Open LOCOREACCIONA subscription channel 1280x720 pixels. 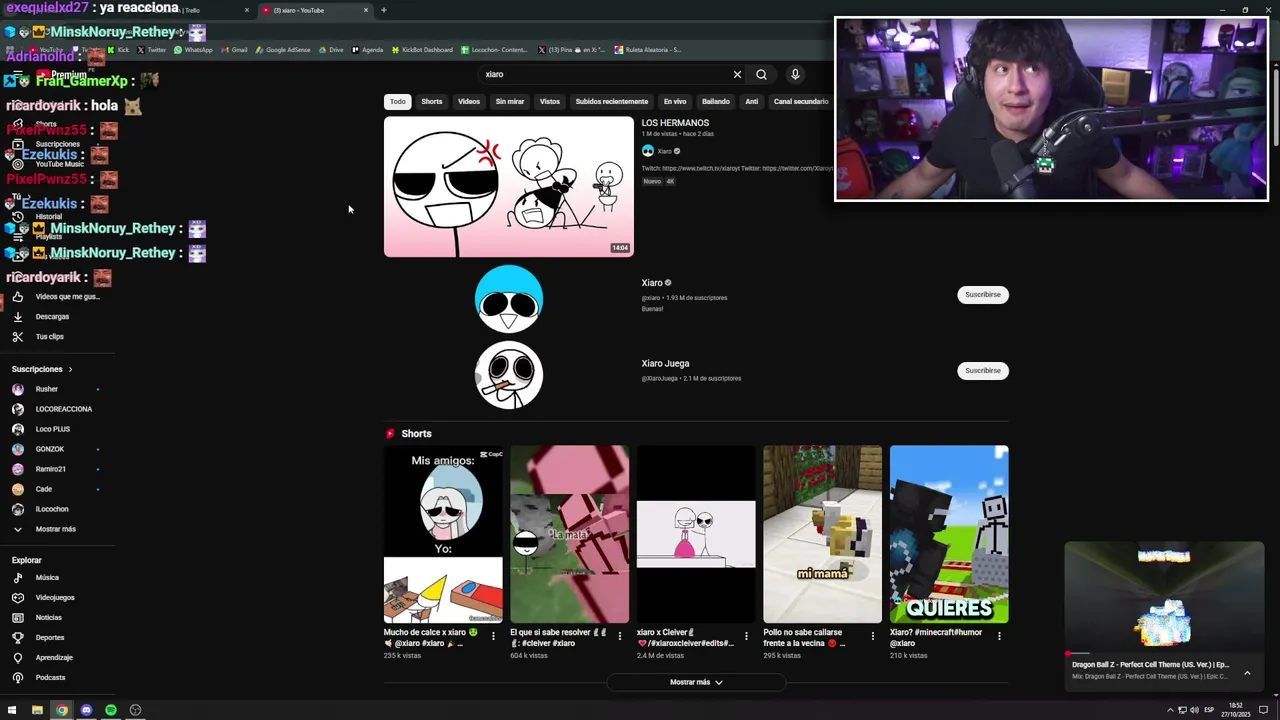pos(63,409)
